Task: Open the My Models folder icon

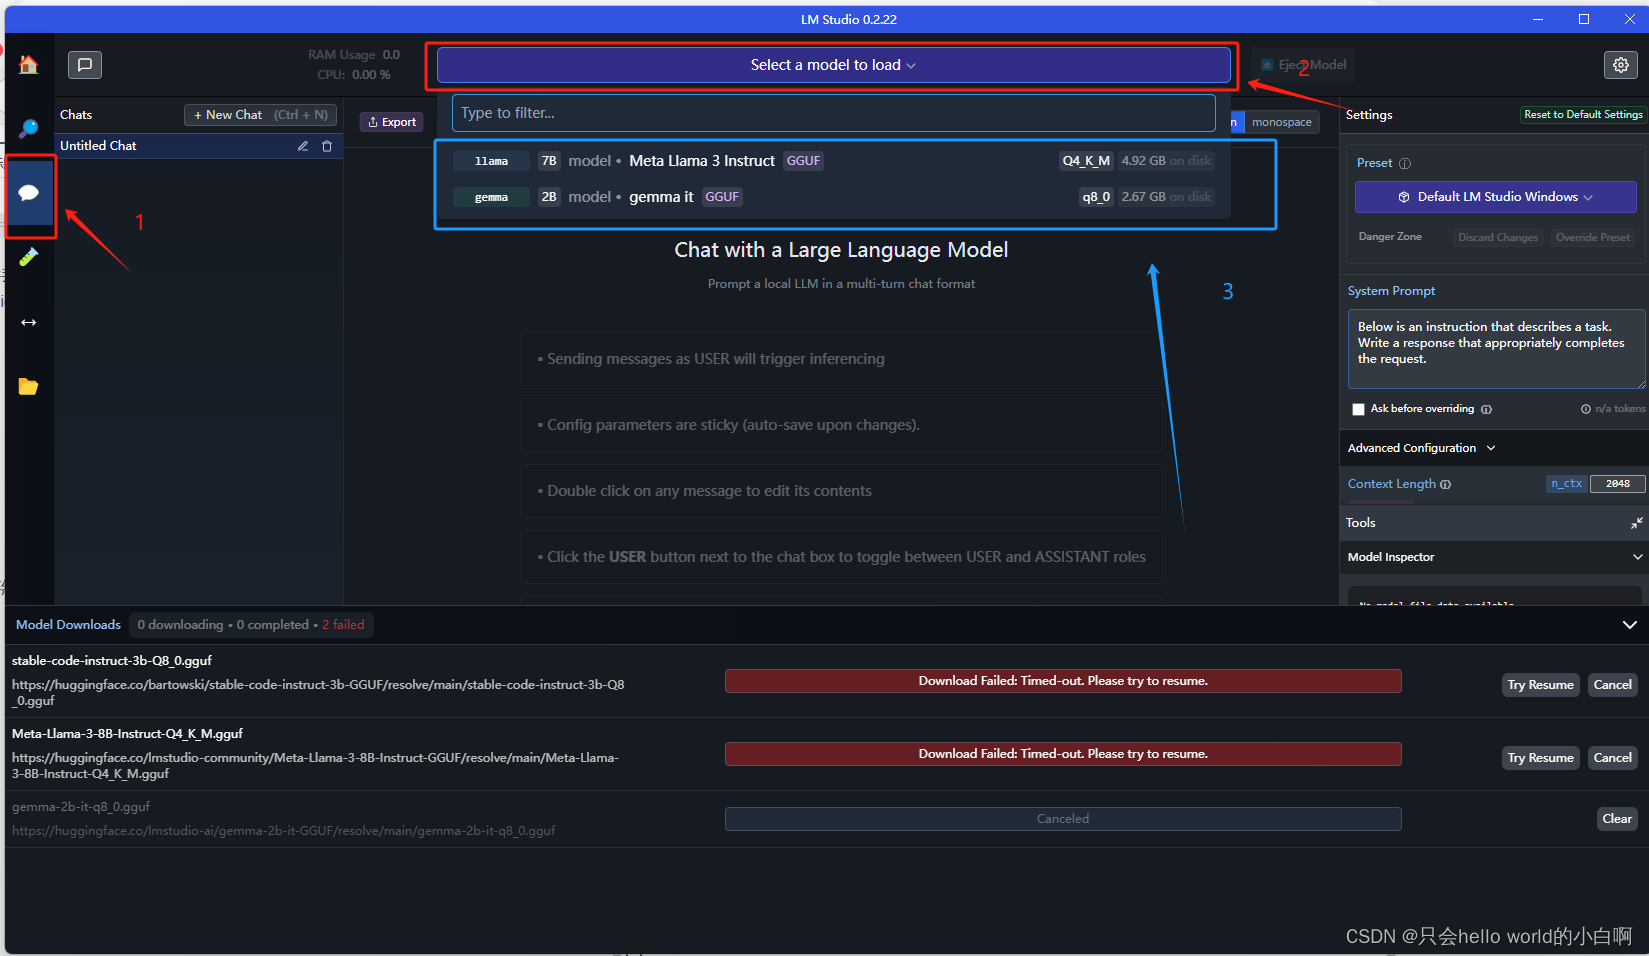Action: pyautogui.click(x=28, y=387)
